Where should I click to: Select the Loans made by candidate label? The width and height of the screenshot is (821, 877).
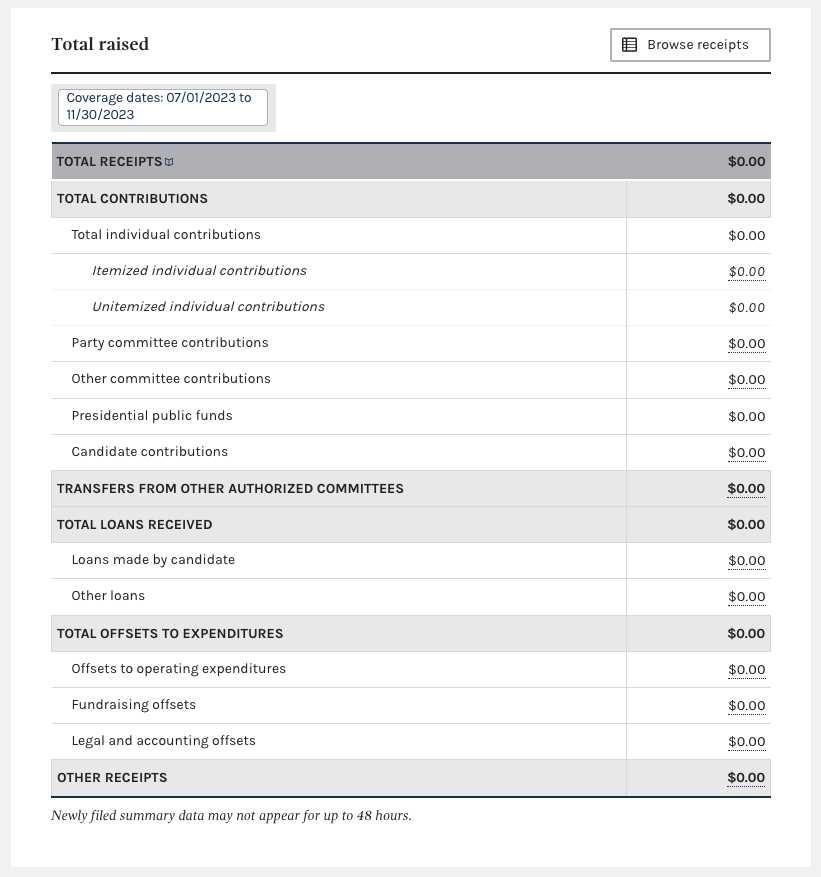[x=153, y=560]
